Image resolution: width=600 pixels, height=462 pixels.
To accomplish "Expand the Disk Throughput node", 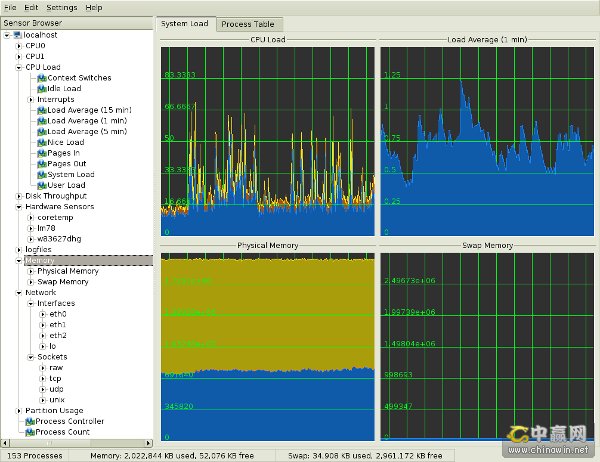I will point(19,196).
